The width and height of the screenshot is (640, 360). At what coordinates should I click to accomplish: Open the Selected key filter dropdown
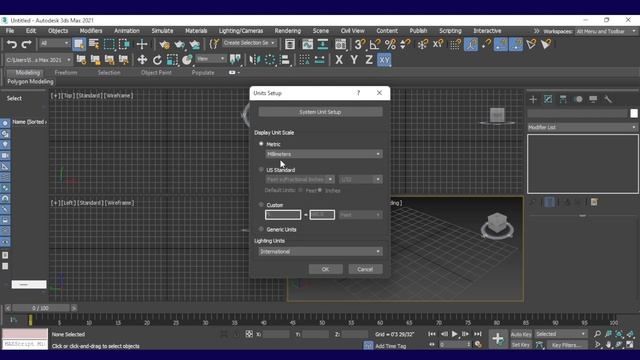click(561, 334)
